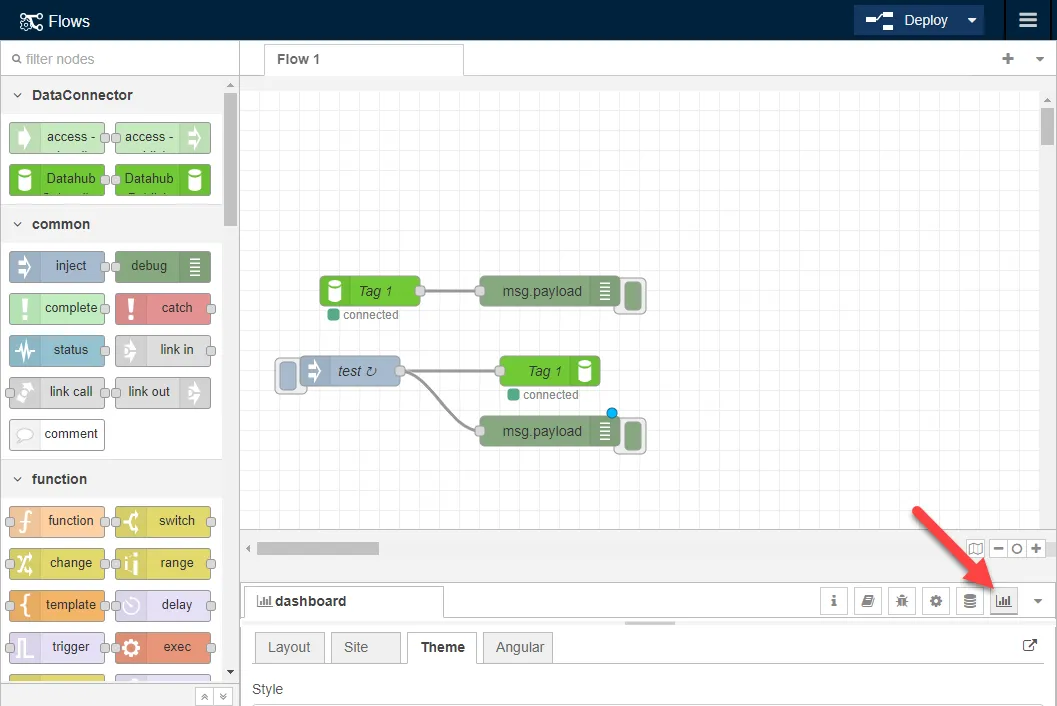Open the main hamburger menu
The image size is (1057, 706).
tap(1028, 20)
